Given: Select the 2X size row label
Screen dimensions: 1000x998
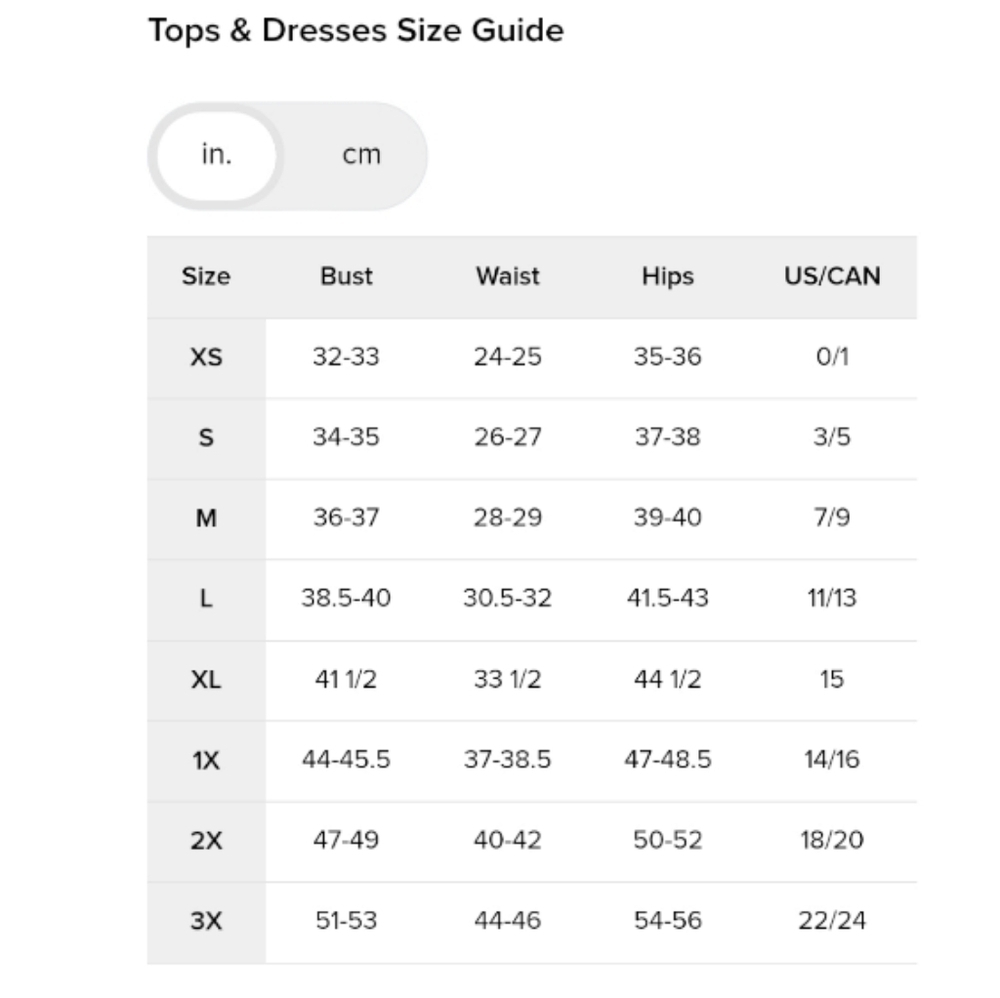Looking at the screenshot, I should pyautogui.click(x=206, y=840).
